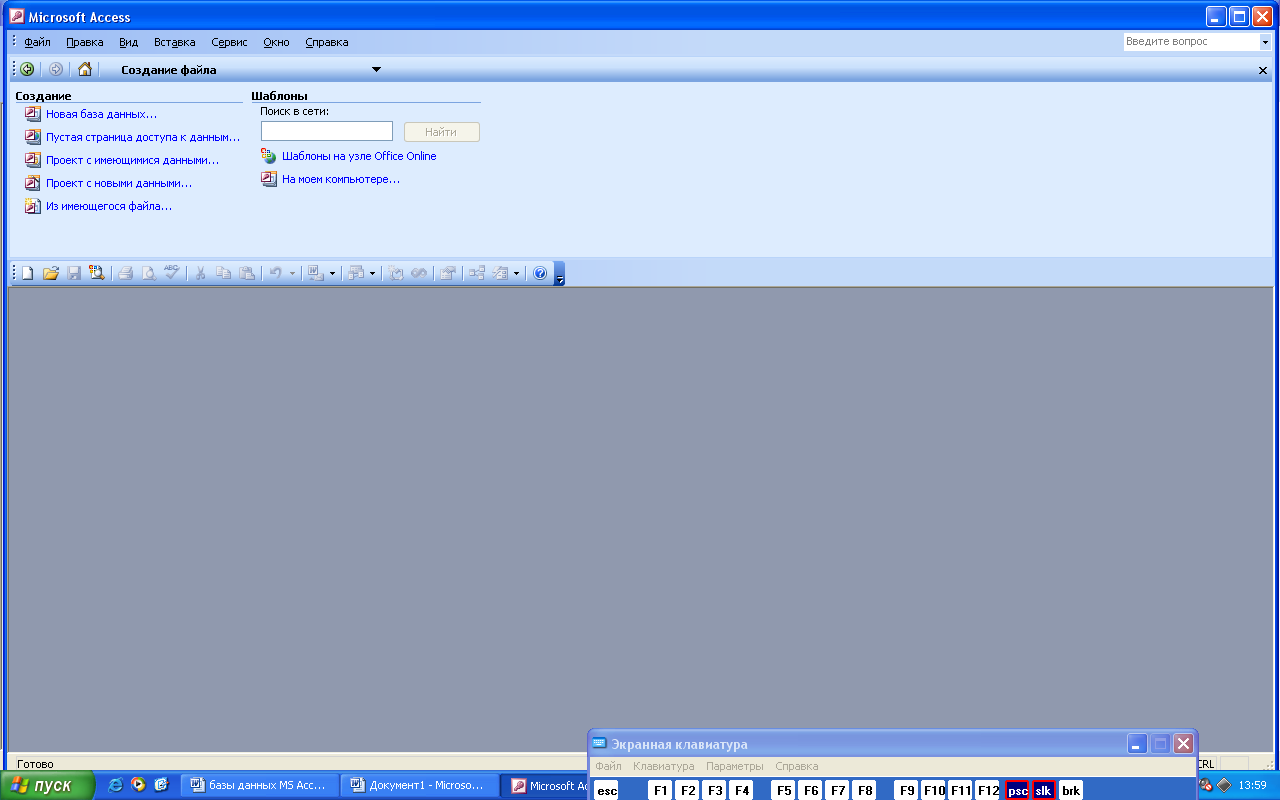The width and height of the screenshot is (1280, 800).
Task: Toggle the slk key on screen keyboard
Action: coord(1044,790)
